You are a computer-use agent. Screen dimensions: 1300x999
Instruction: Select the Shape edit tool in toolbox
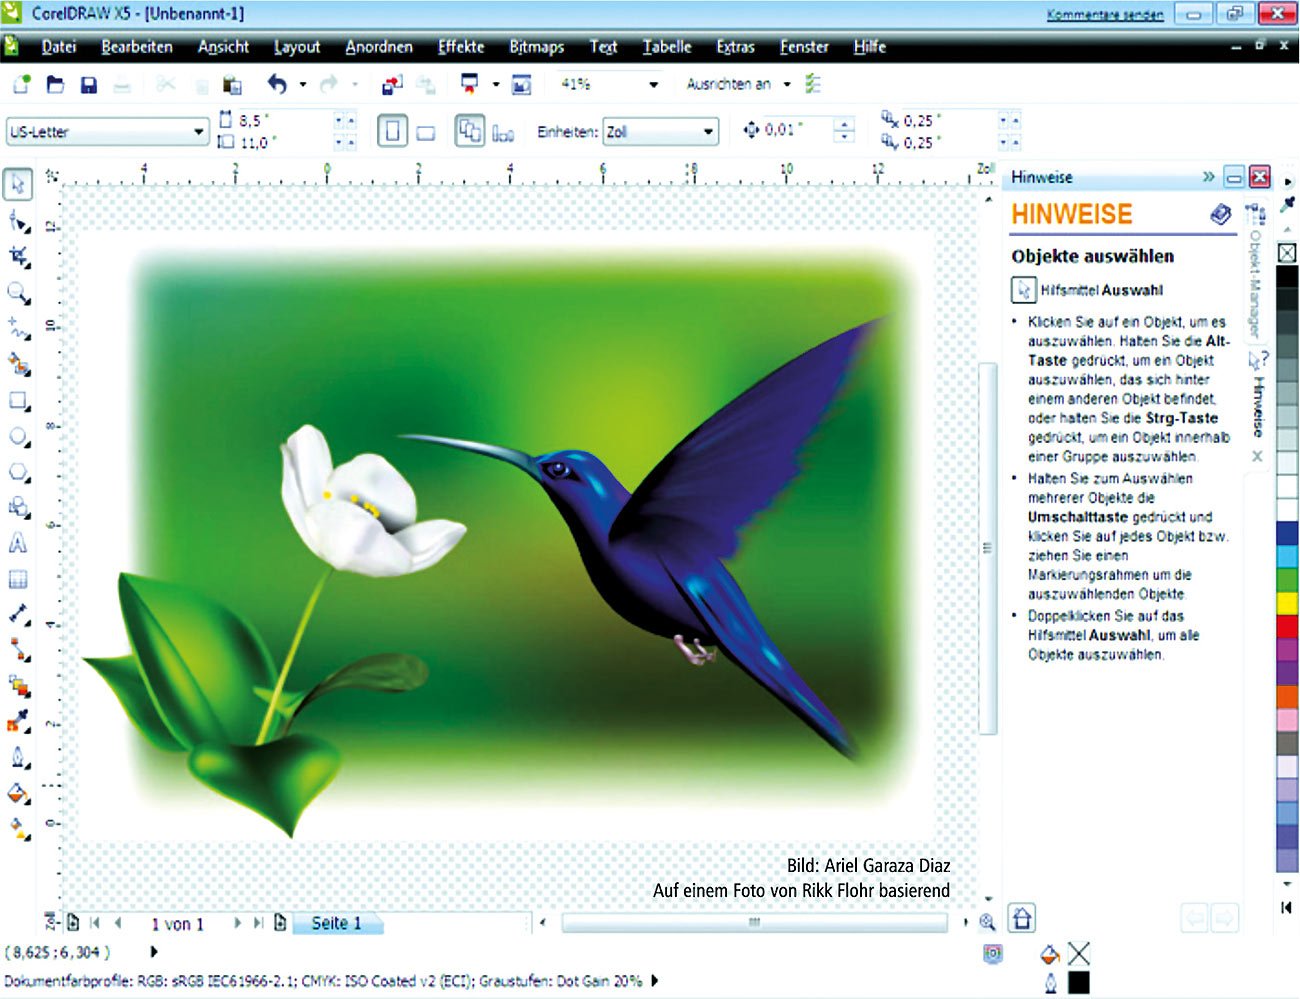(18, 221)
